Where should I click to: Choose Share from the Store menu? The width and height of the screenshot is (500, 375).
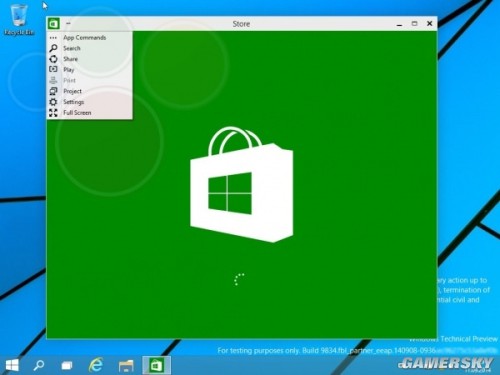(89, 59)
